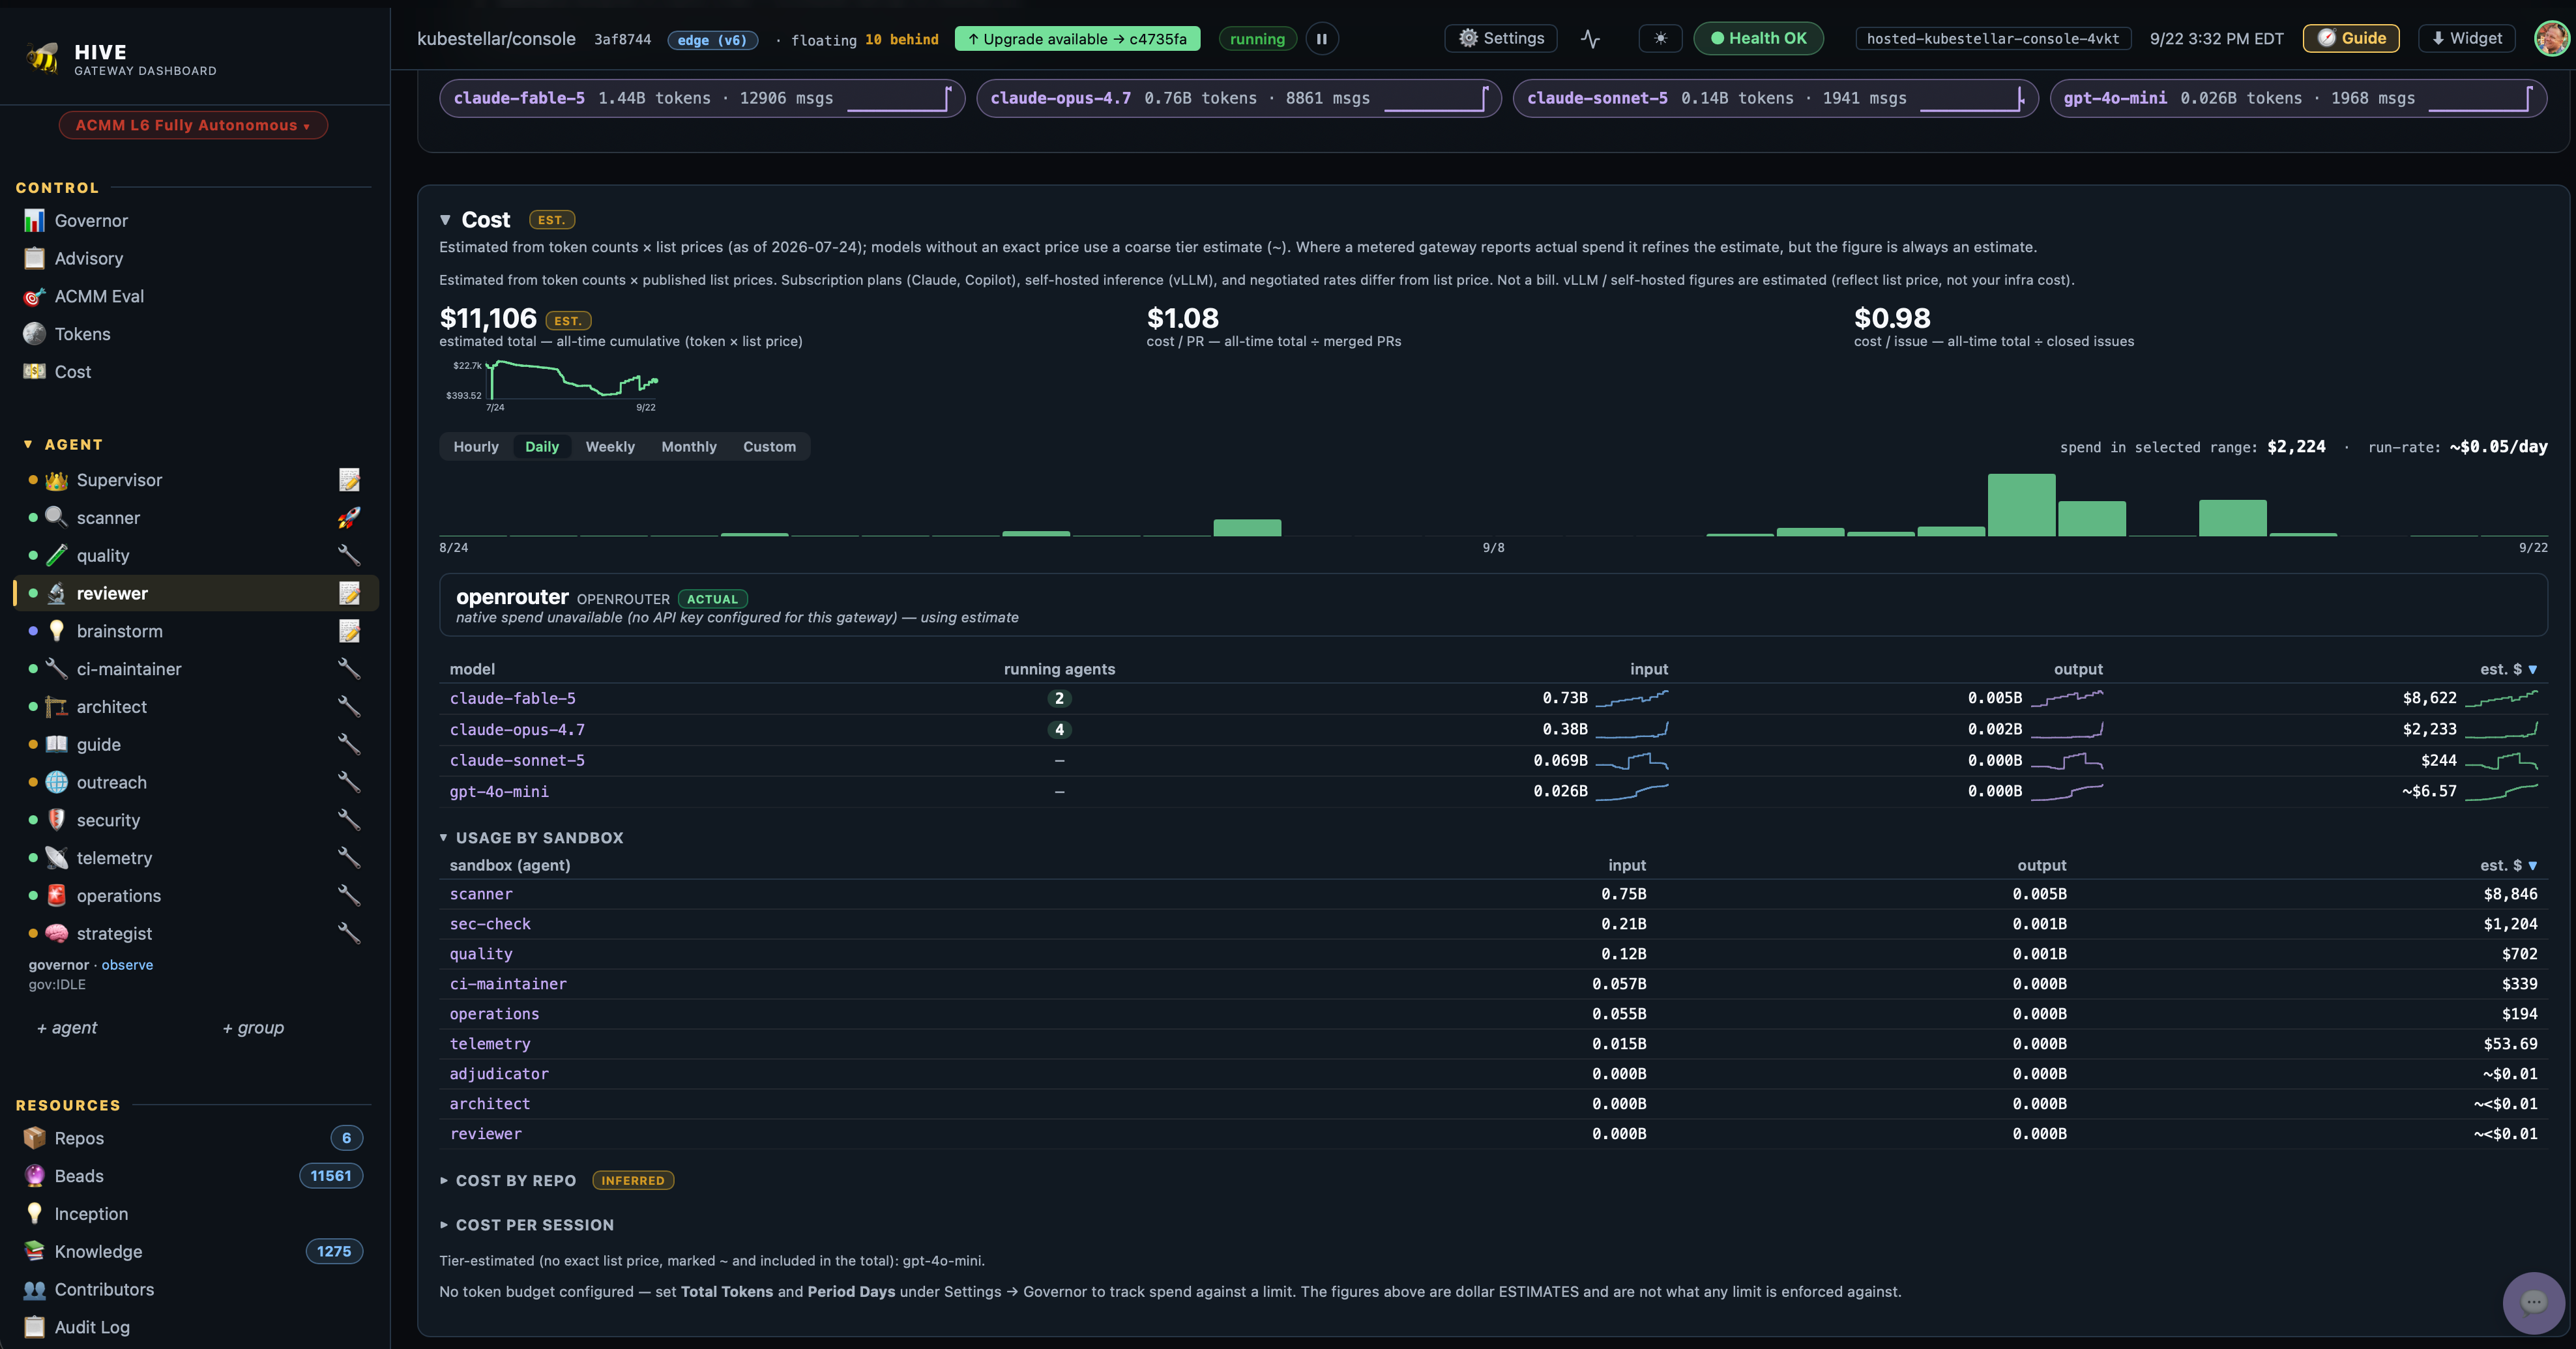Click the Upgrade available c4735fa button

tap(1077, 39)
